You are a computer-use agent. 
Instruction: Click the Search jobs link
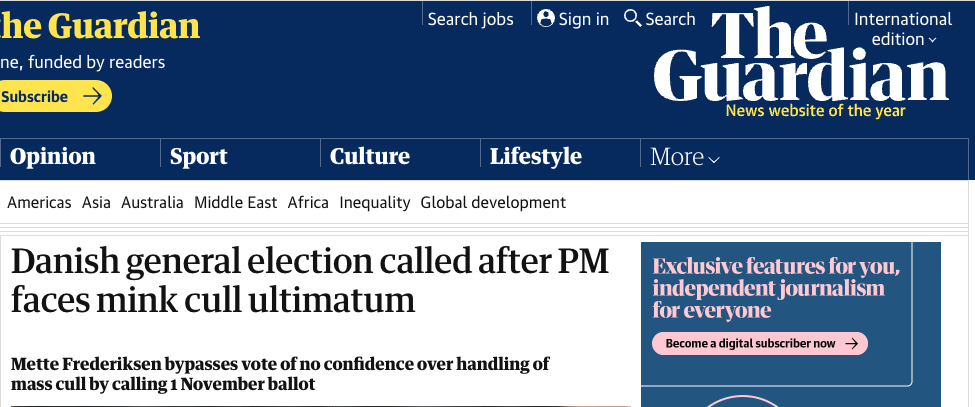tap(470, 19)
